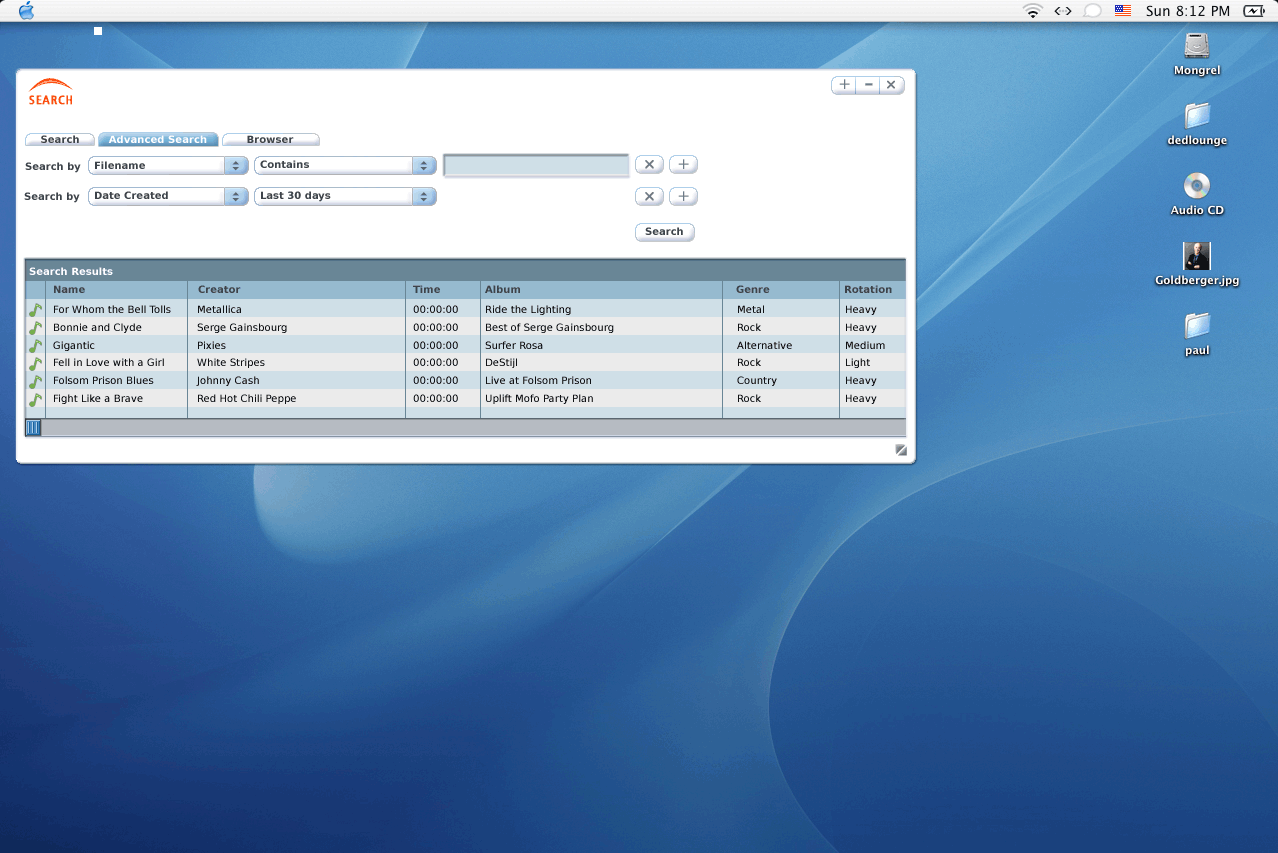Switch to the Advanced Search tab
Viewport: 1278px width, 853px height.
158,140
